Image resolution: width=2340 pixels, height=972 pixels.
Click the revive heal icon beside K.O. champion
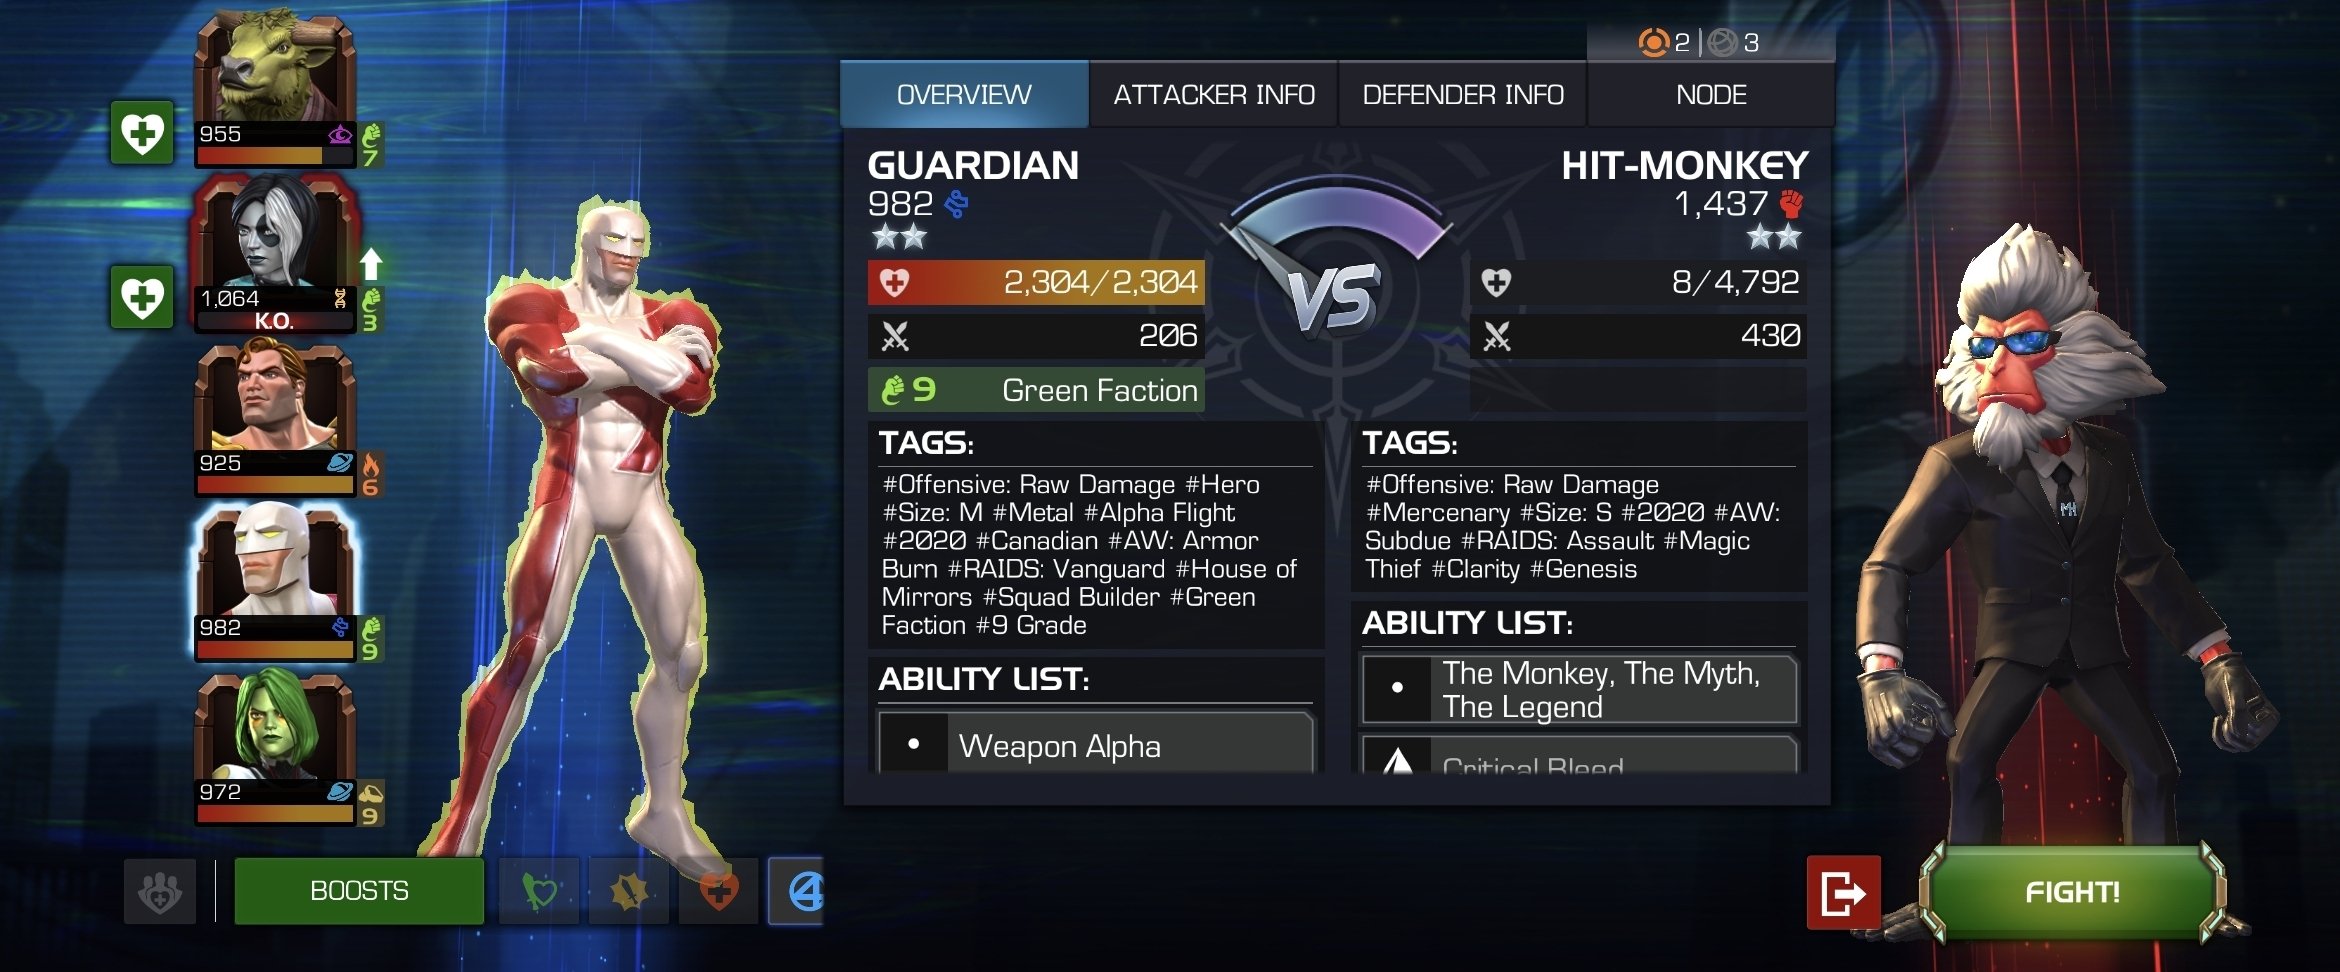coord(141,297)
